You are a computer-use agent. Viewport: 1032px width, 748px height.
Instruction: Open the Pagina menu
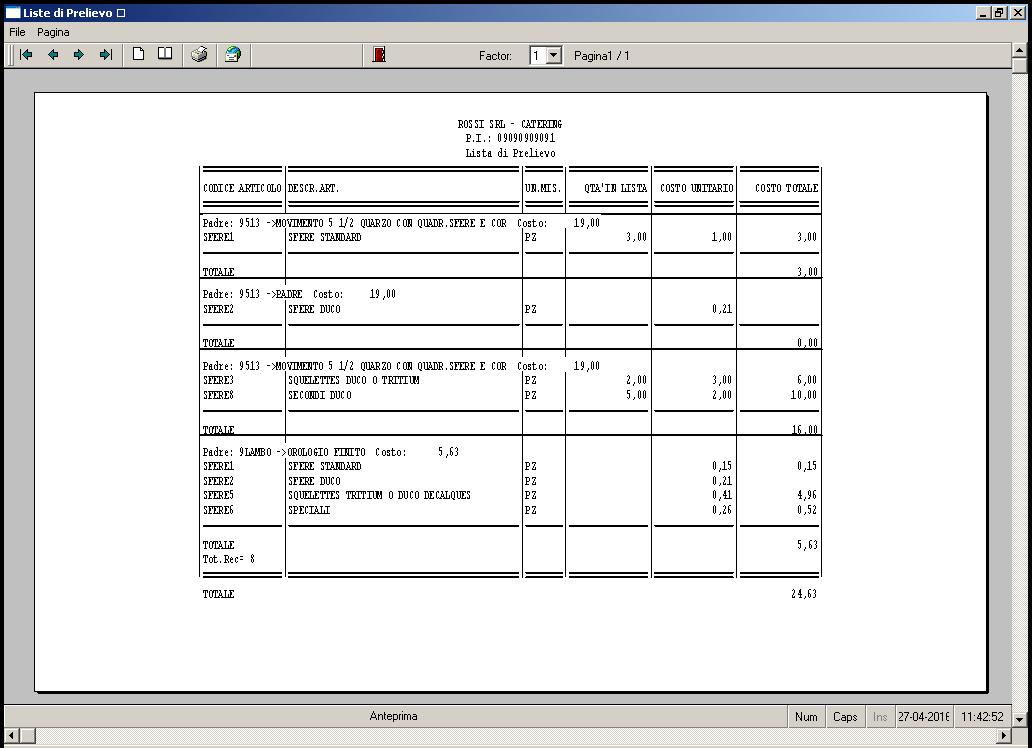point(53,32)
